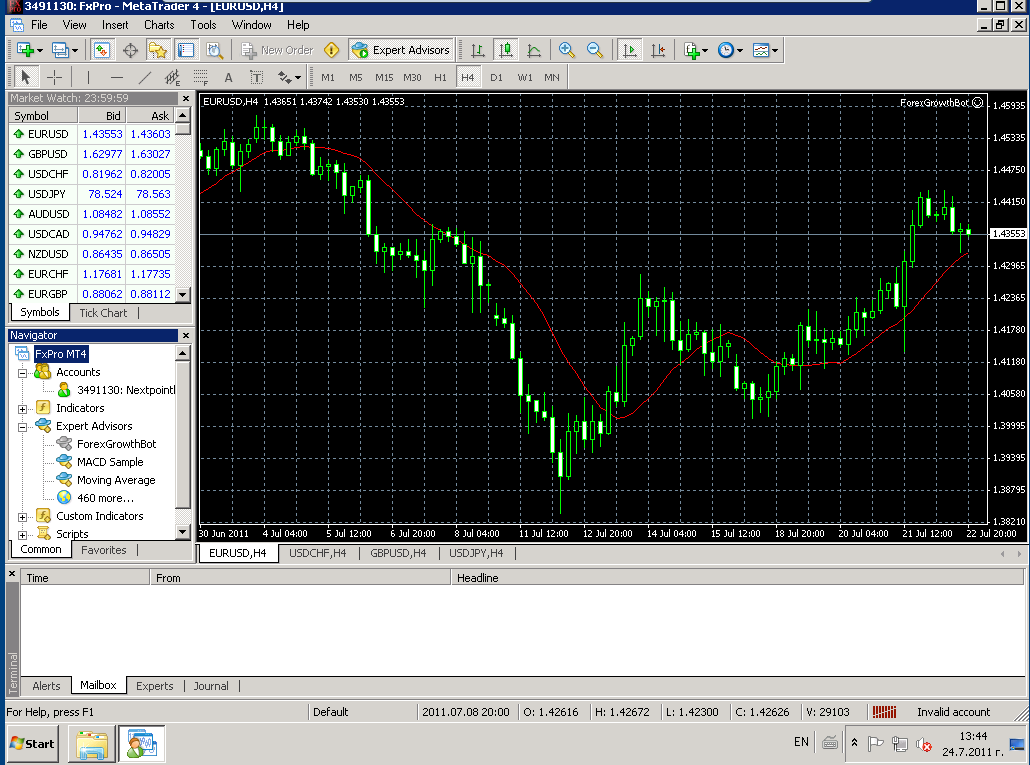Image resolution: width=1030 pixels, height=765 pixels.
Task: Choose the Trendline drawing tool
Action: [145, 77]
